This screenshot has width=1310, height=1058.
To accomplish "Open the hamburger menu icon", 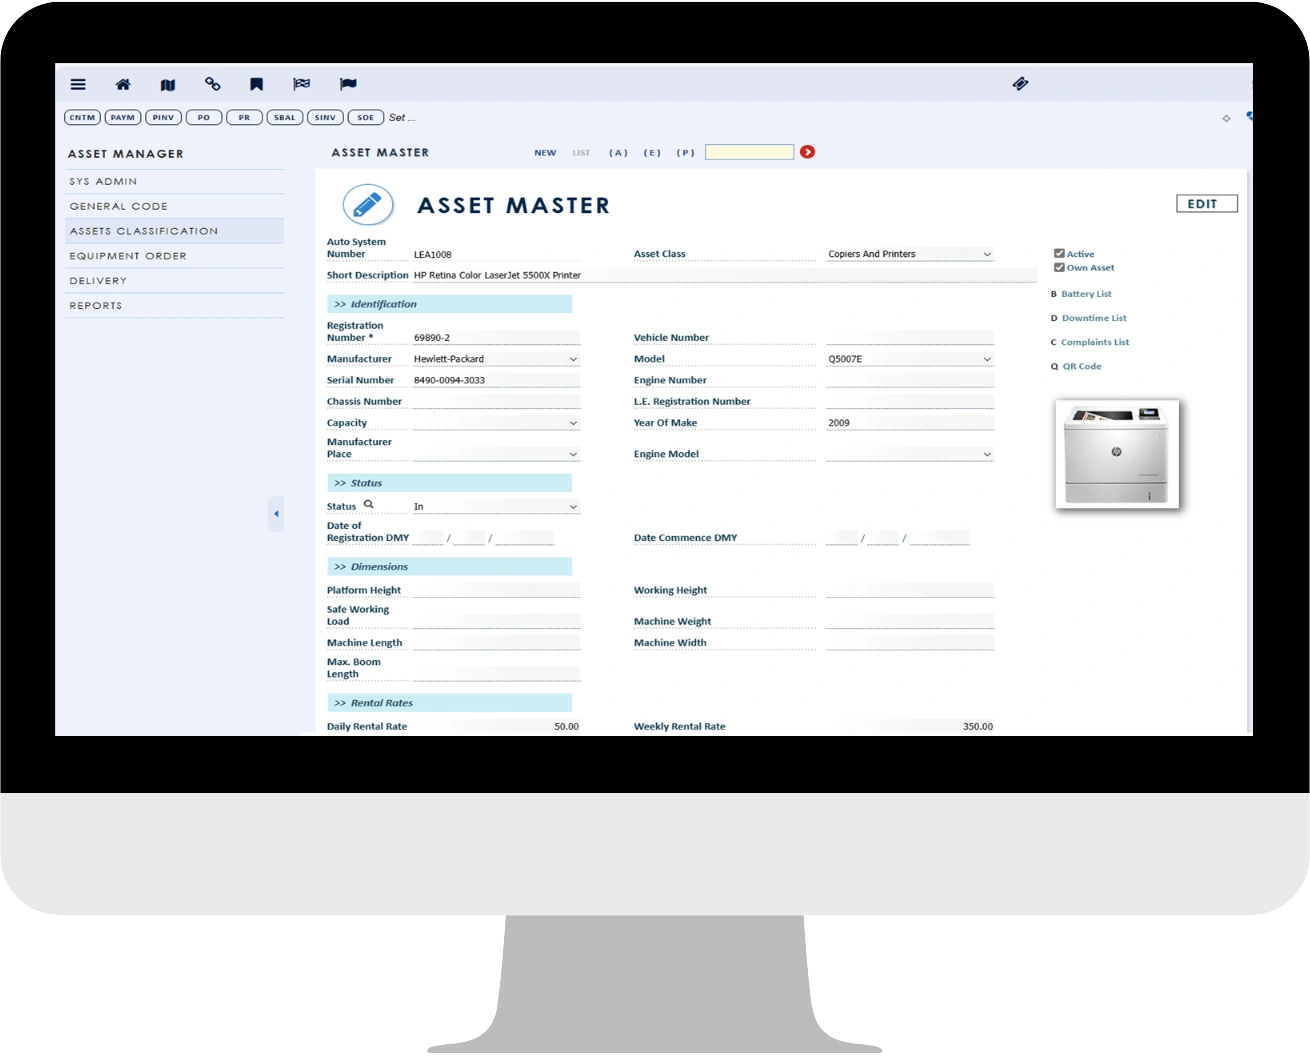I will [x=78, y=85].
